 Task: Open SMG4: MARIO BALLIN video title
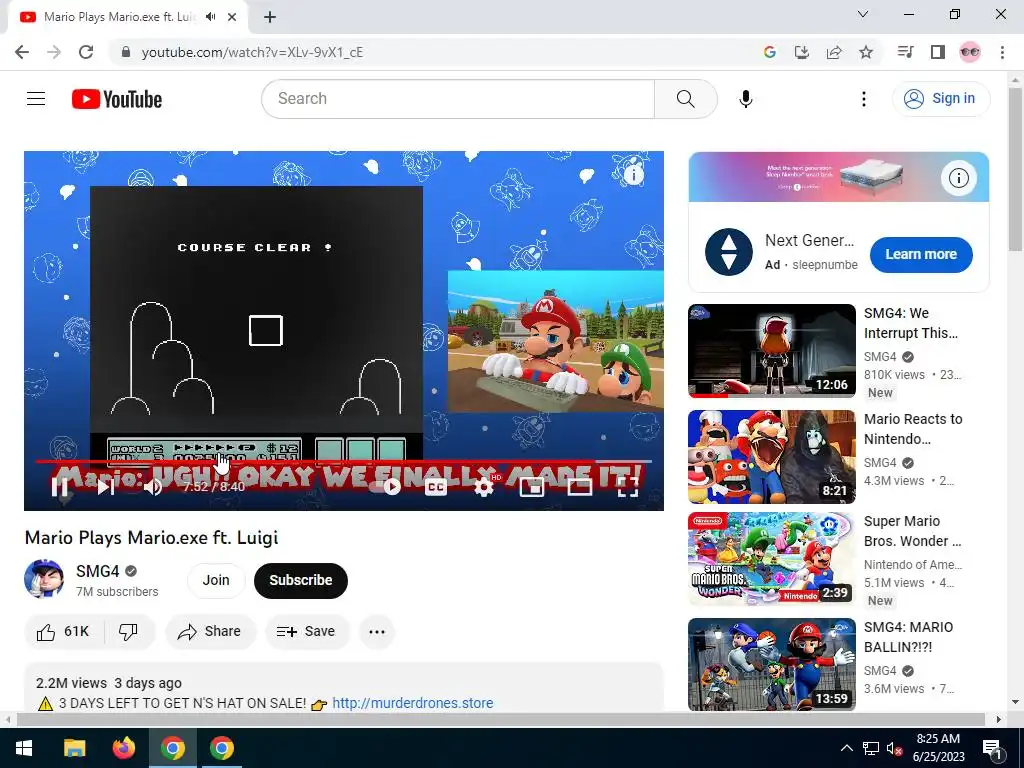click(x=908, y=637)
